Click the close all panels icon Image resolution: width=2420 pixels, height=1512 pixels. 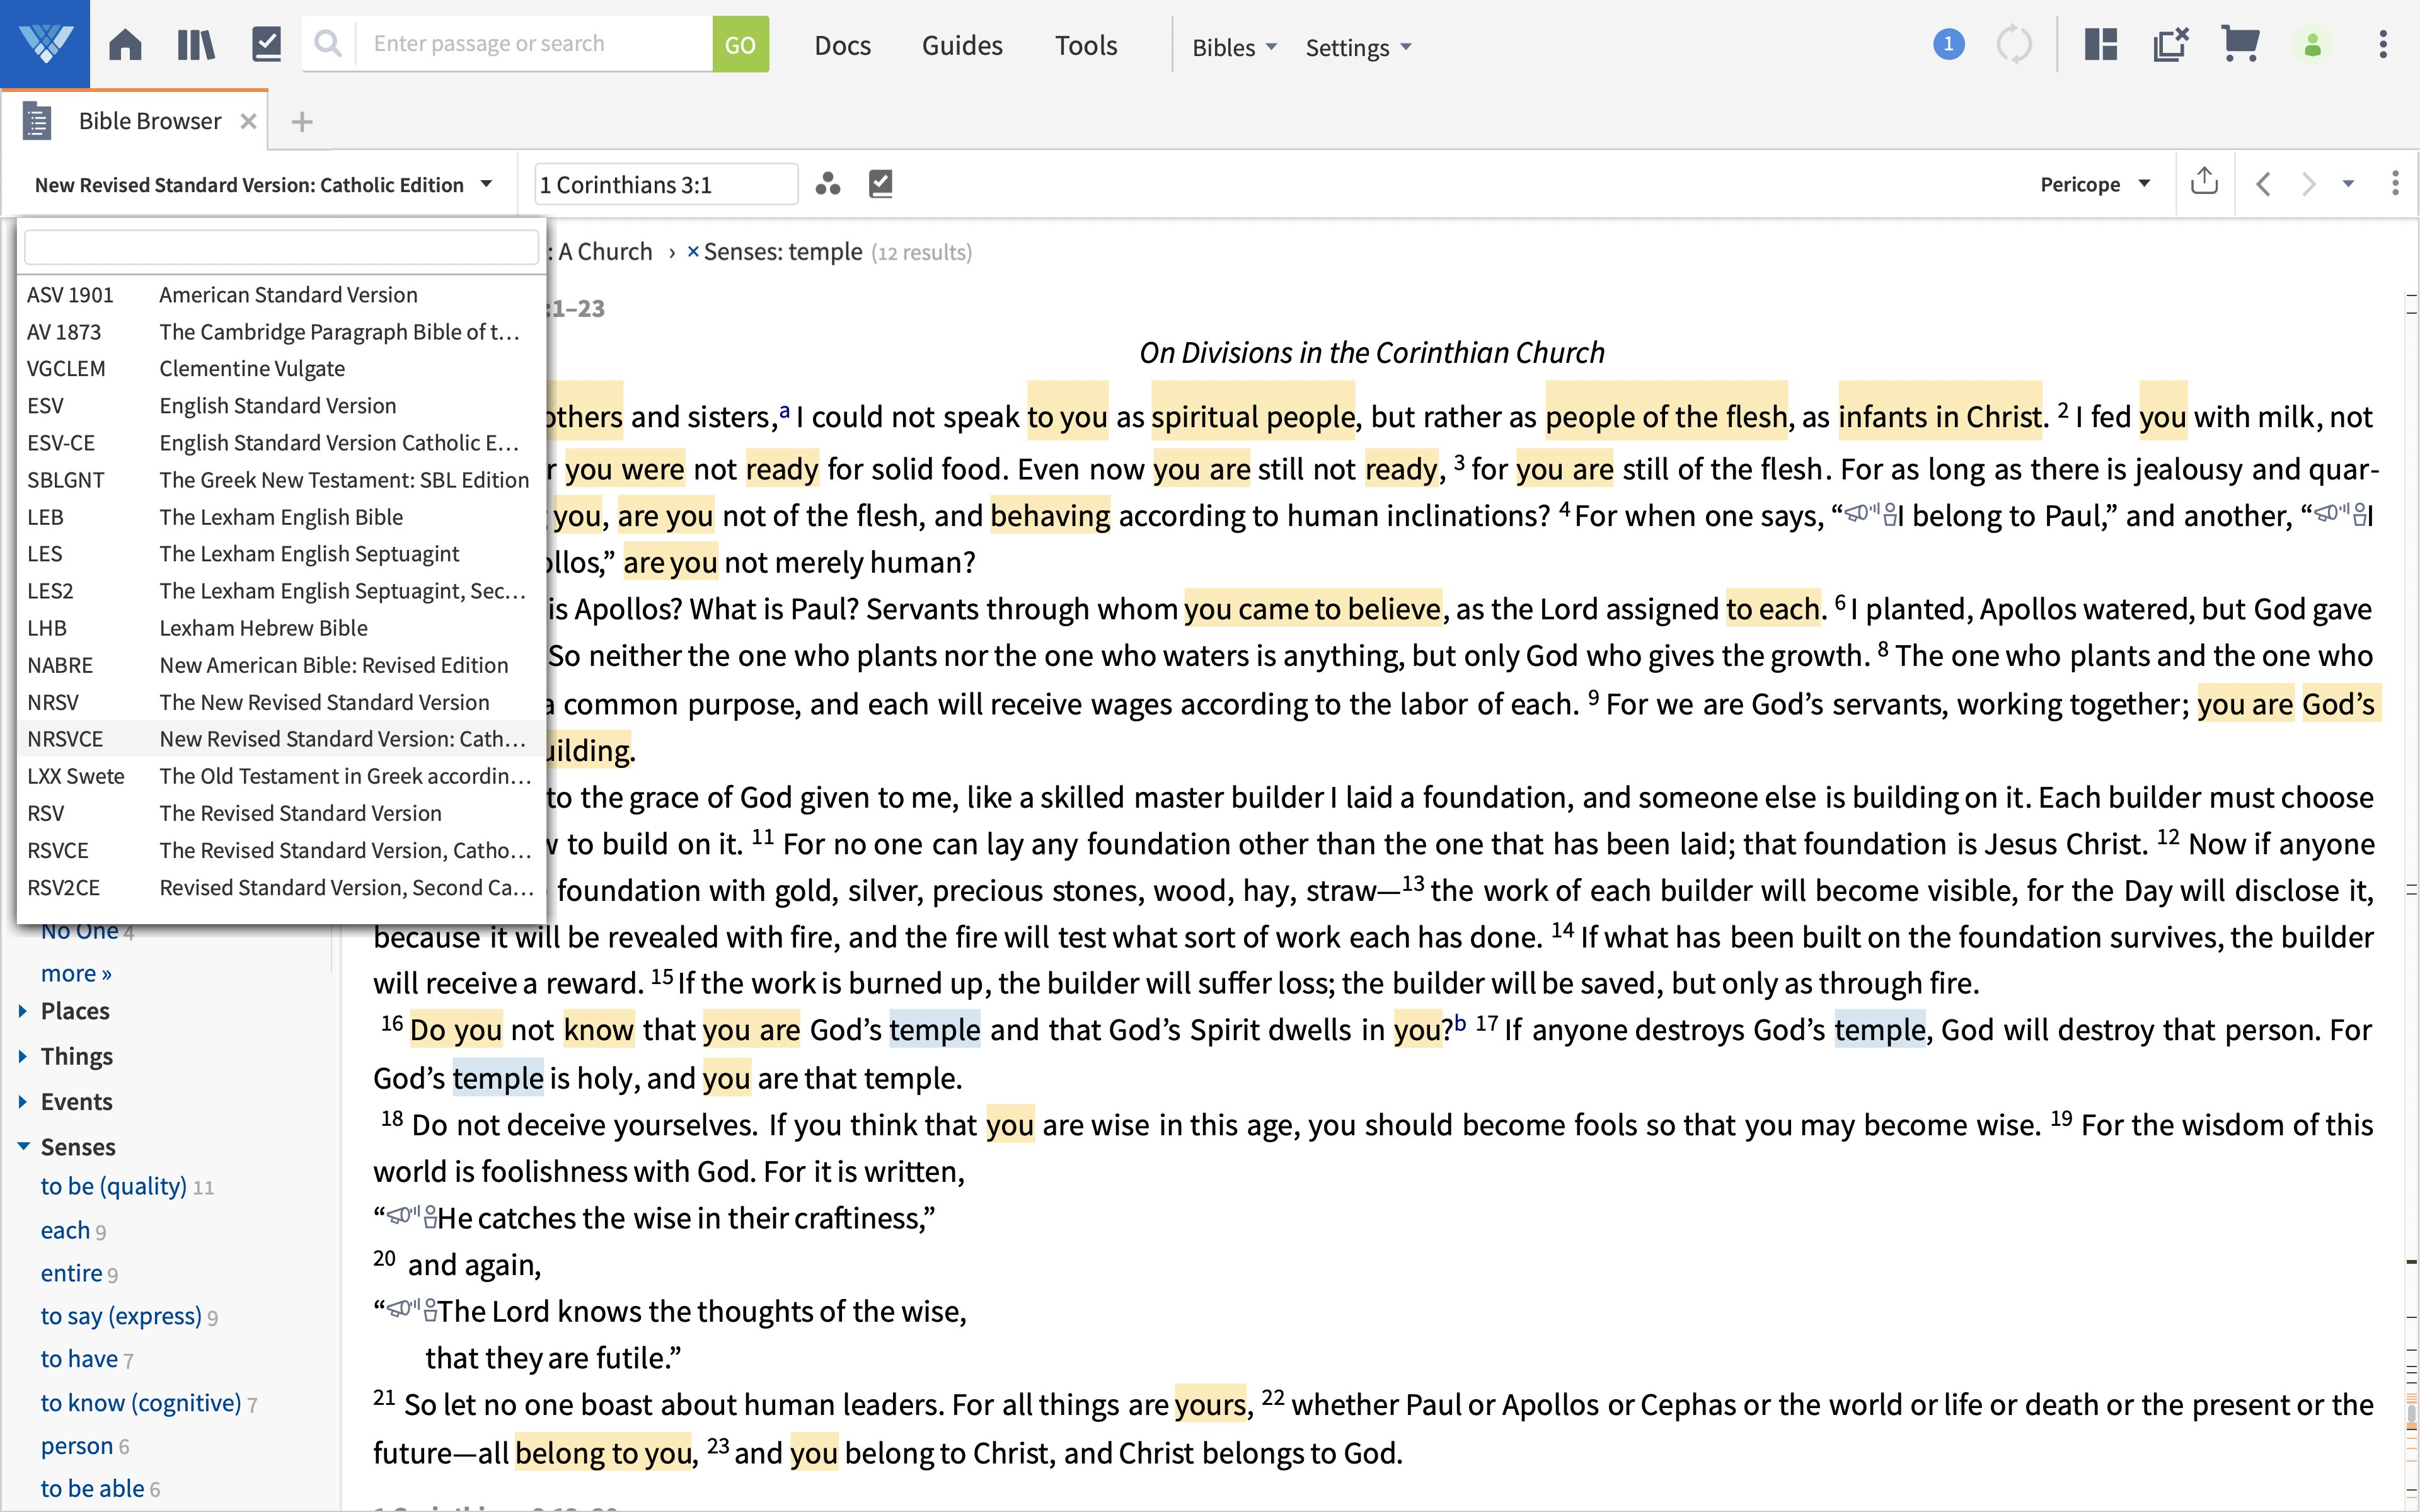click(x=2171, y=45)
